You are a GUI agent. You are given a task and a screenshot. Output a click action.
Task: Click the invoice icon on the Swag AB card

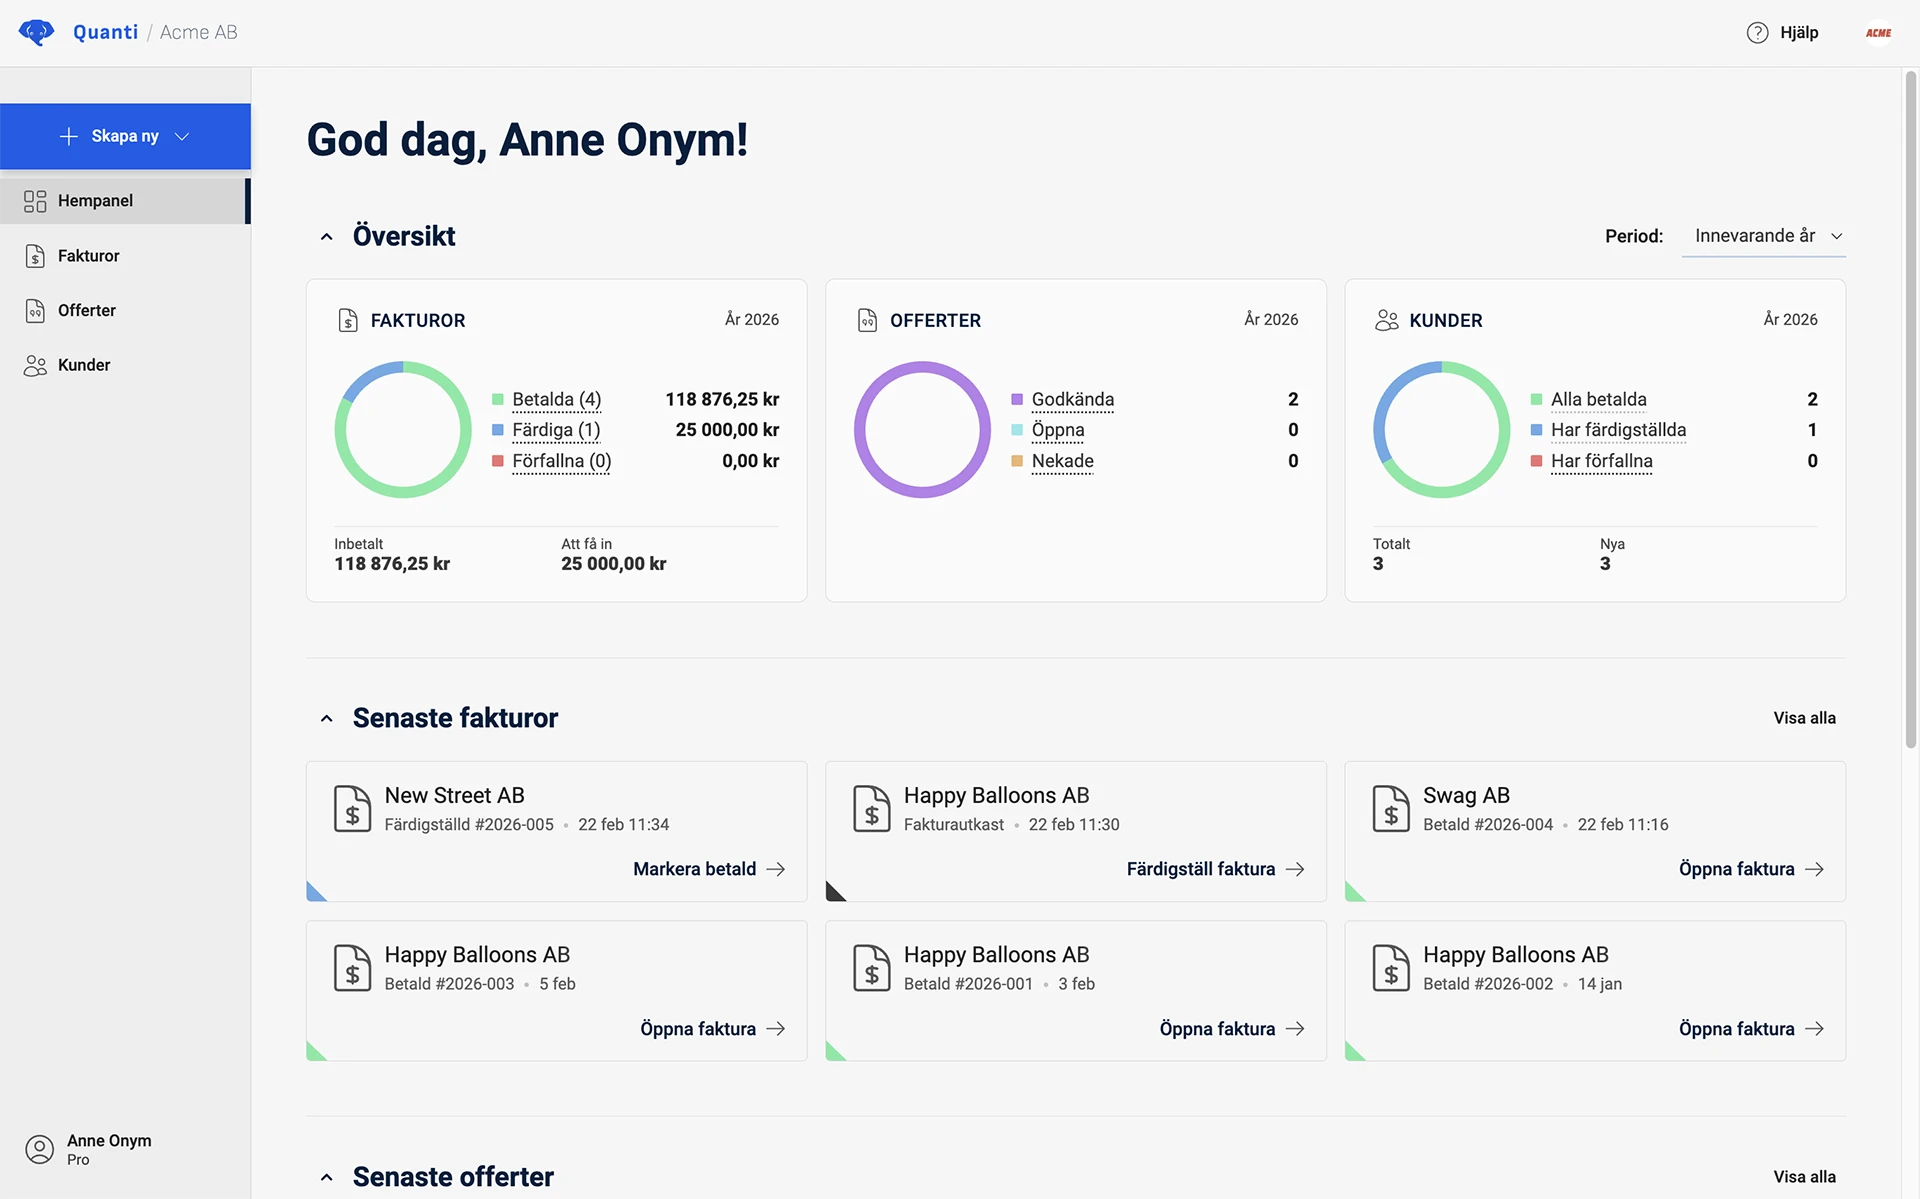(1390, 808)
